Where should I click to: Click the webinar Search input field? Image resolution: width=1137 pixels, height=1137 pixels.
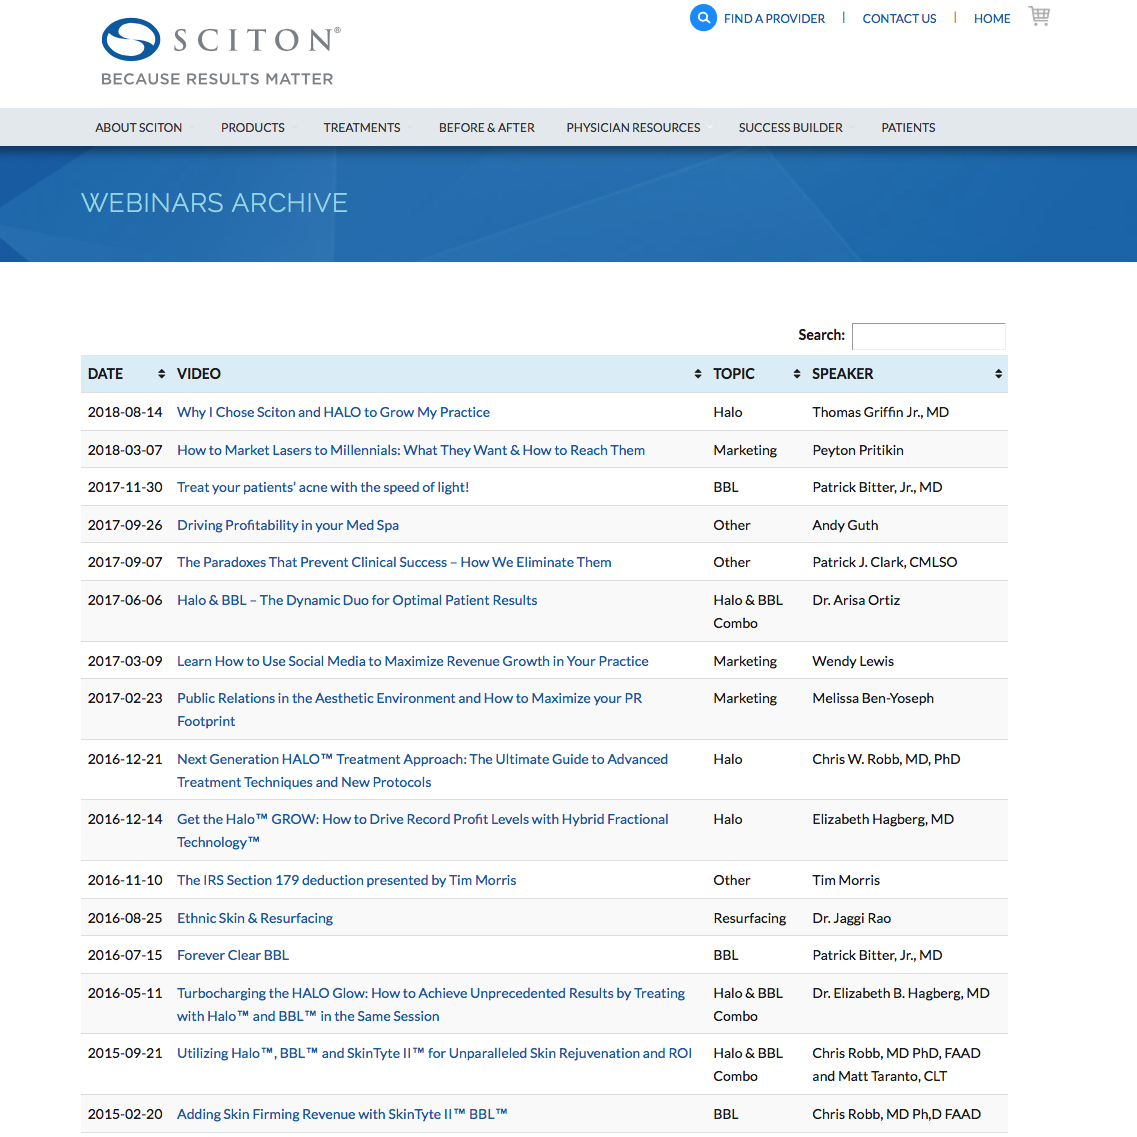click(x=928, y=336)
